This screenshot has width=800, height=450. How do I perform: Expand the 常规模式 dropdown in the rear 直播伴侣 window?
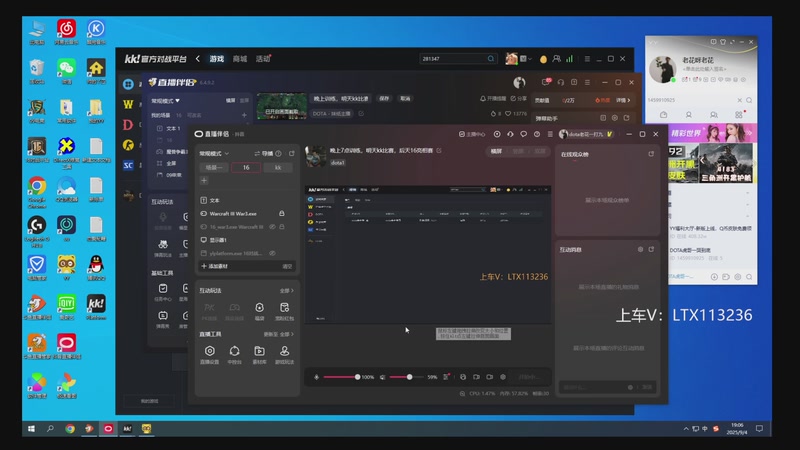(165, 101)
